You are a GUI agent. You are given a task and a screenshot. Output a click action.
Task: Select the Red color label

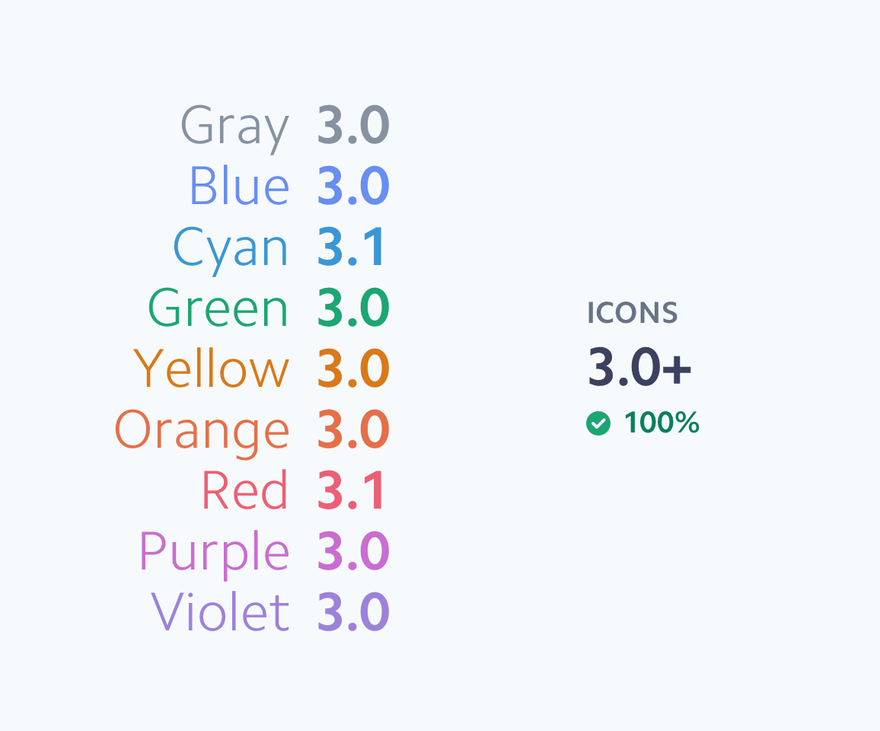245,490
